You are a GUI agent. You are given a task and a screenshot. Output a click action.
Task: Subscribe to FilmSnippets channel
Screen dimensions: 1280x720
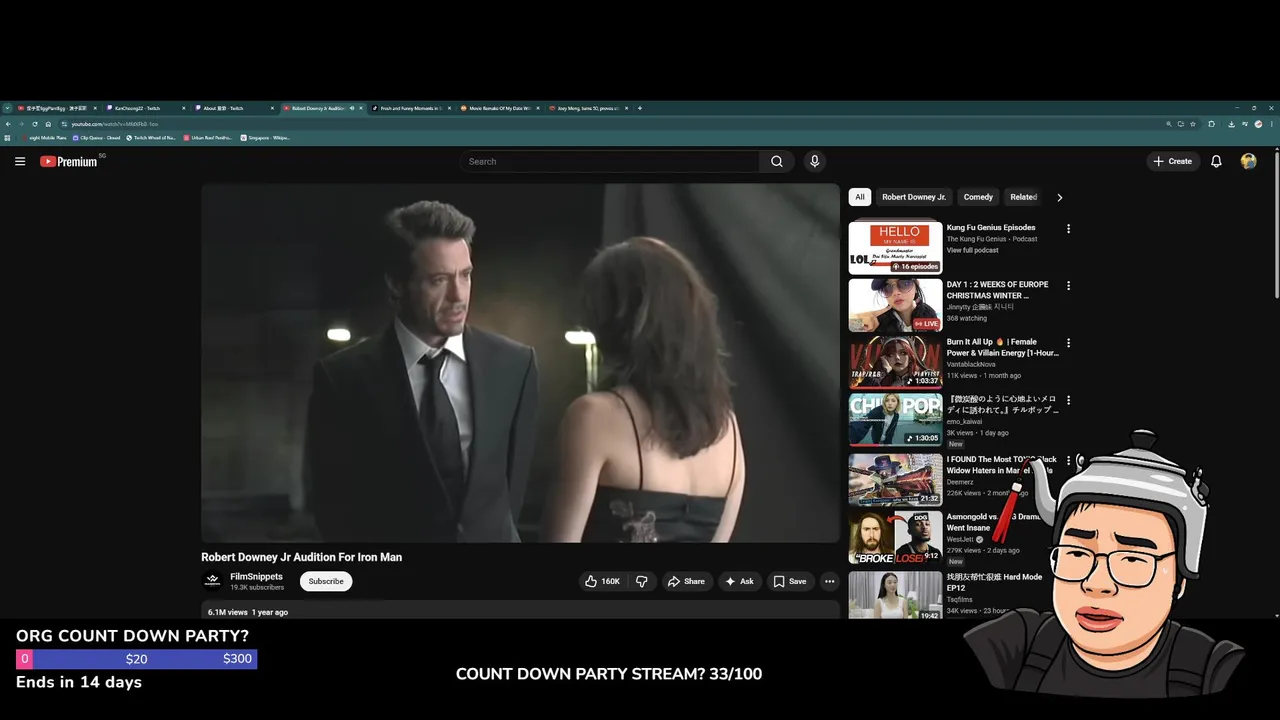coord(326,581)
